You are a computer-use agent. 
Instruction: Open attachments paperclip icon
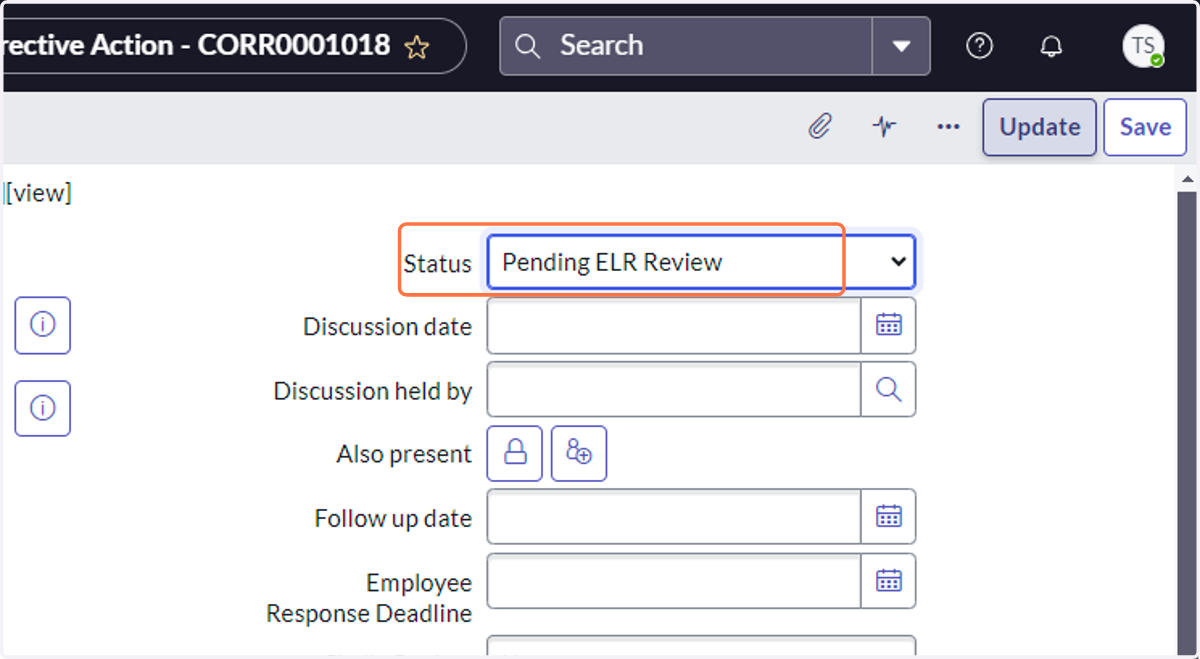coord(820,127)
